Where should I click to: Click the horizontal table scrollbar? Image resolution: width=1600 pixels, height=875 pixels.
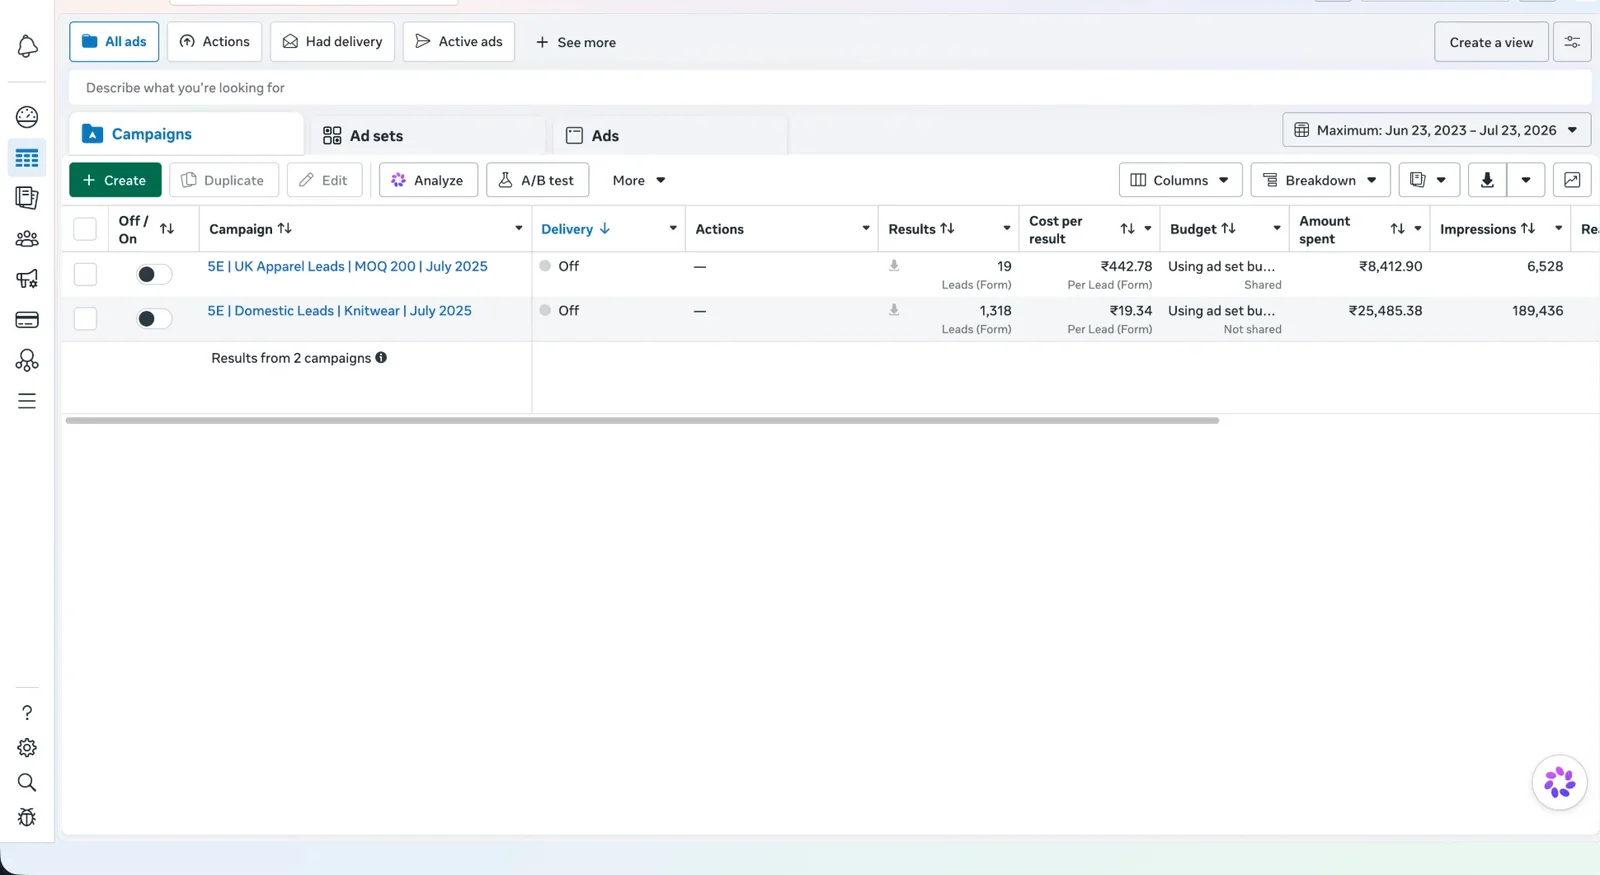click(642, 421)
